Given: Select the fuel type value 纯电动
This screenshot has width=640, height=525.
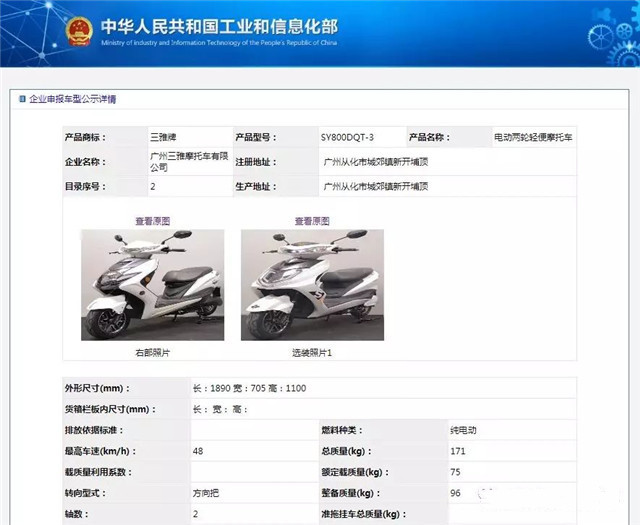Looking at the screenshot, I should 463,430.
